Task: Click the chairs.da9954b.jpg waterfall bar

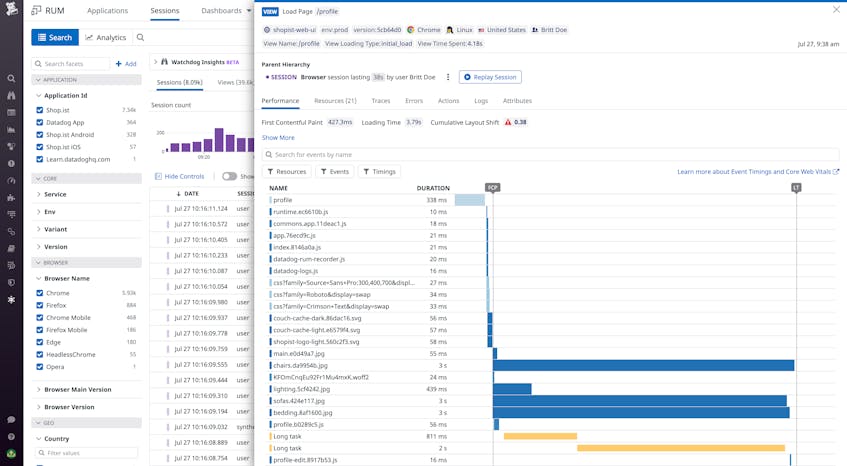Action: coord(643,366)
